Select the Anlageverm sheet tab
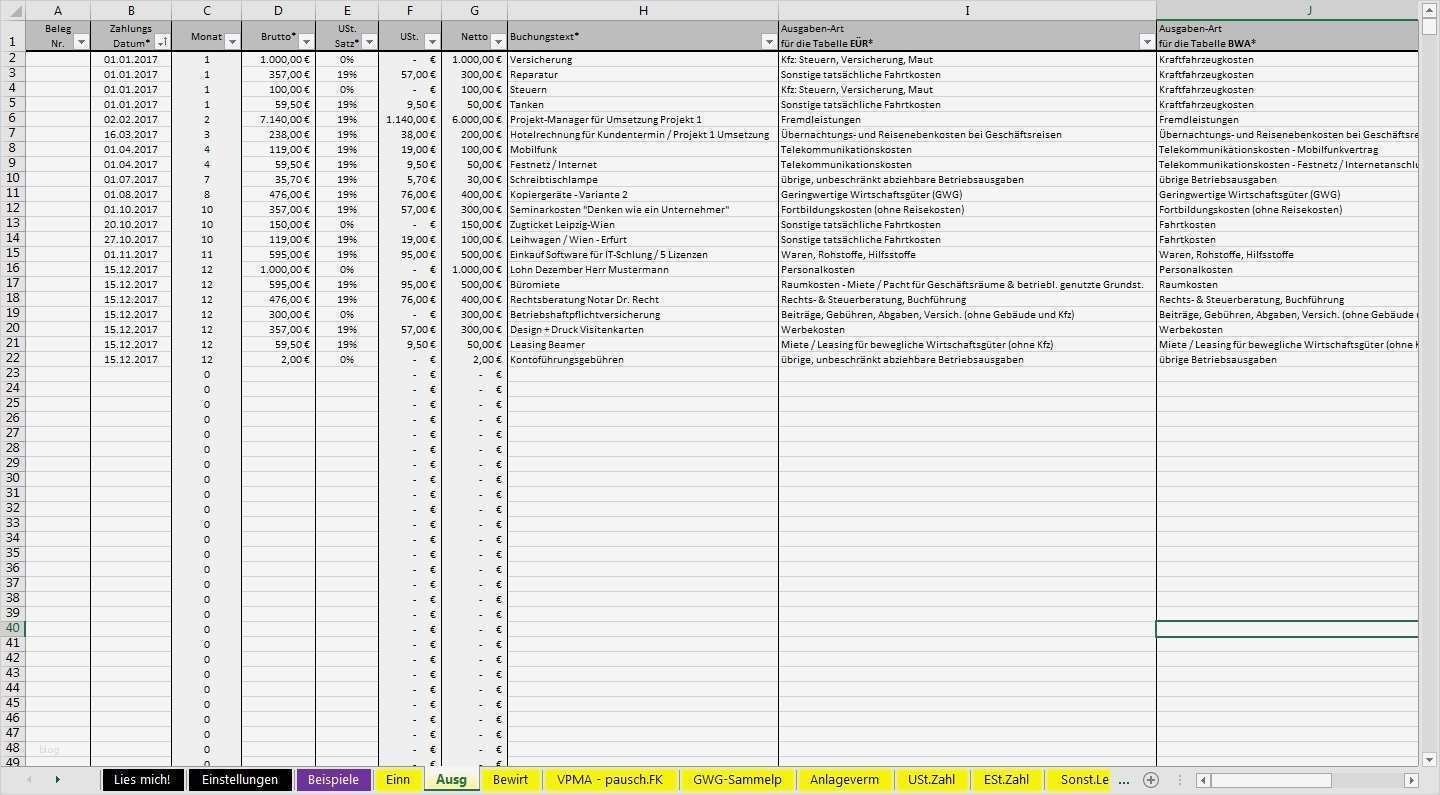 click(844, 779)
